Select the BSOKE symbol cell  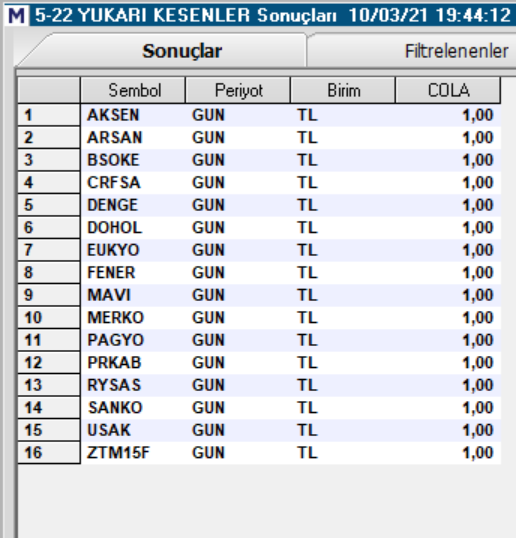133,160
